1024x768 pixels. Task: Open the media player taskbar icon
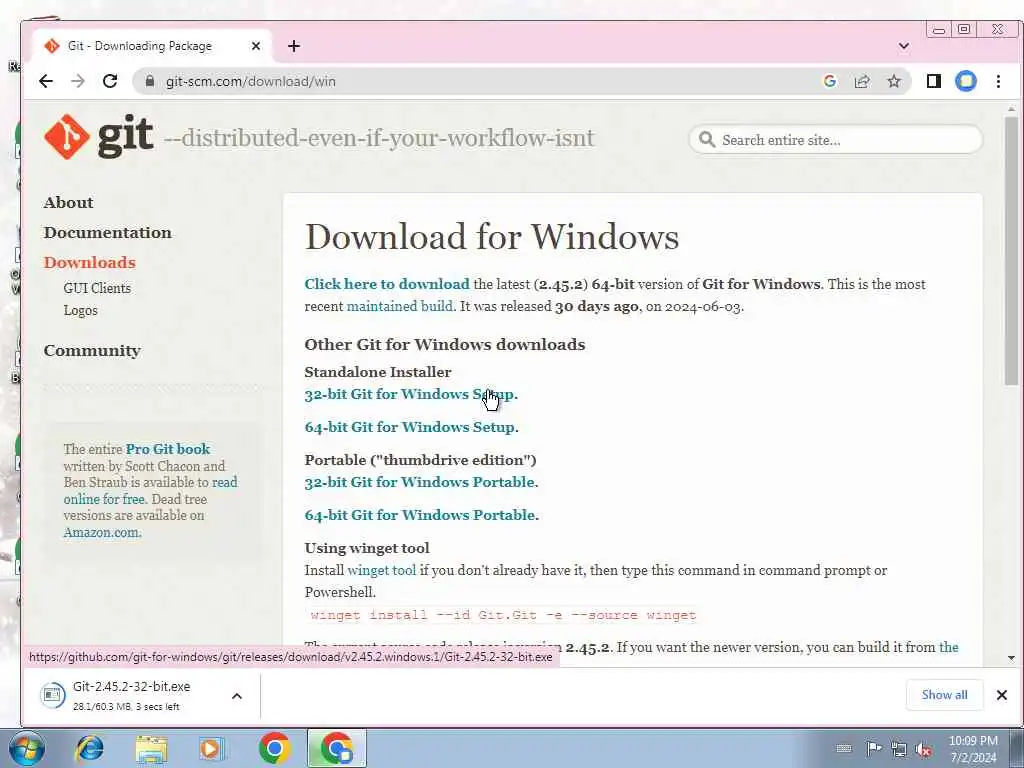click(x=212, y=748)
